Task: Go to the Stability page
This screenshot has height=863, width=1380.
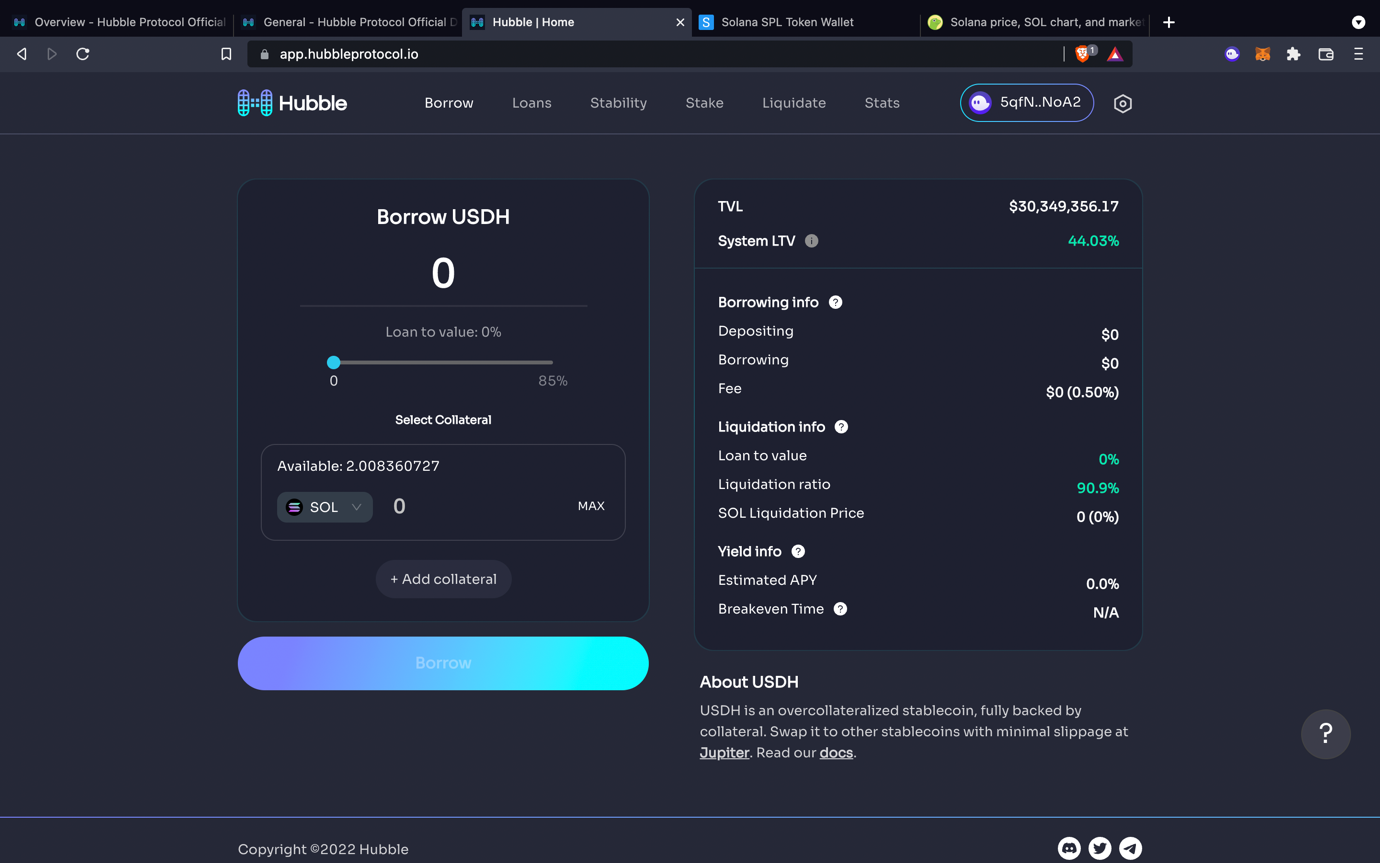Action: 618,103
